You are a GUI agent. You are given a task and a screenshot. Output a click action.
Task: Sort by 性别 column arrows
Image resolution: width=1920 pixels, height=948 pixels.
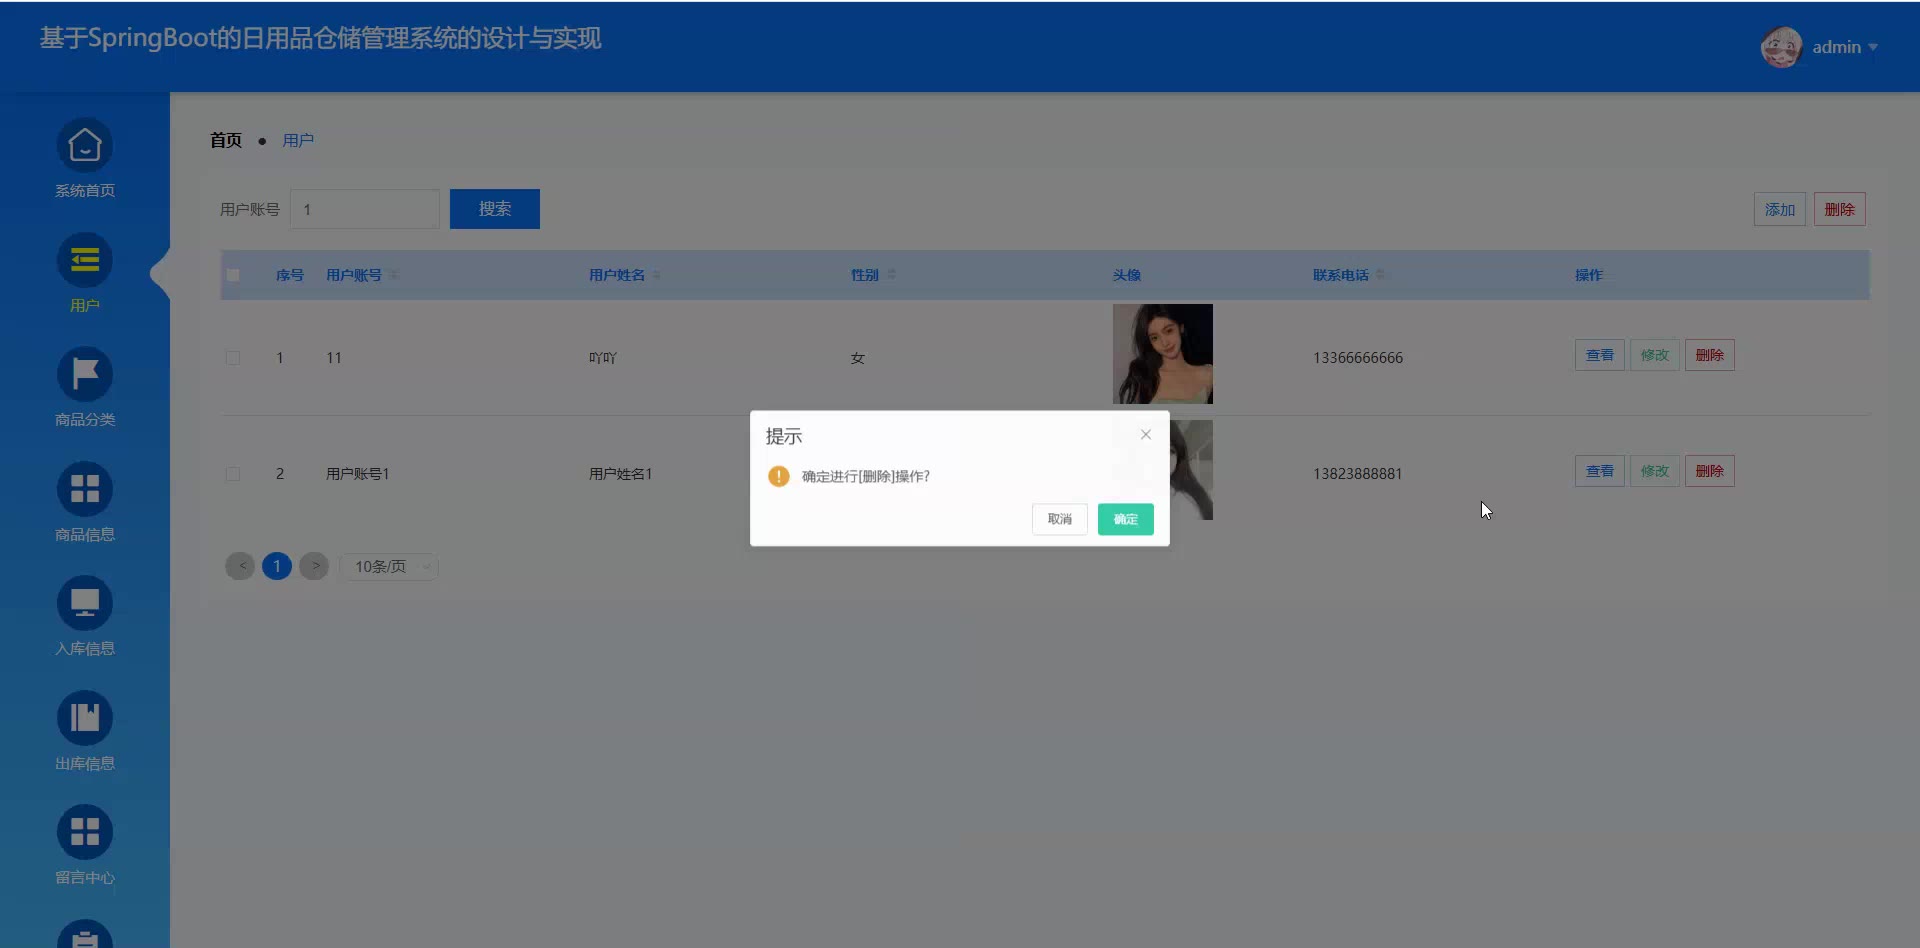(891, 275)
